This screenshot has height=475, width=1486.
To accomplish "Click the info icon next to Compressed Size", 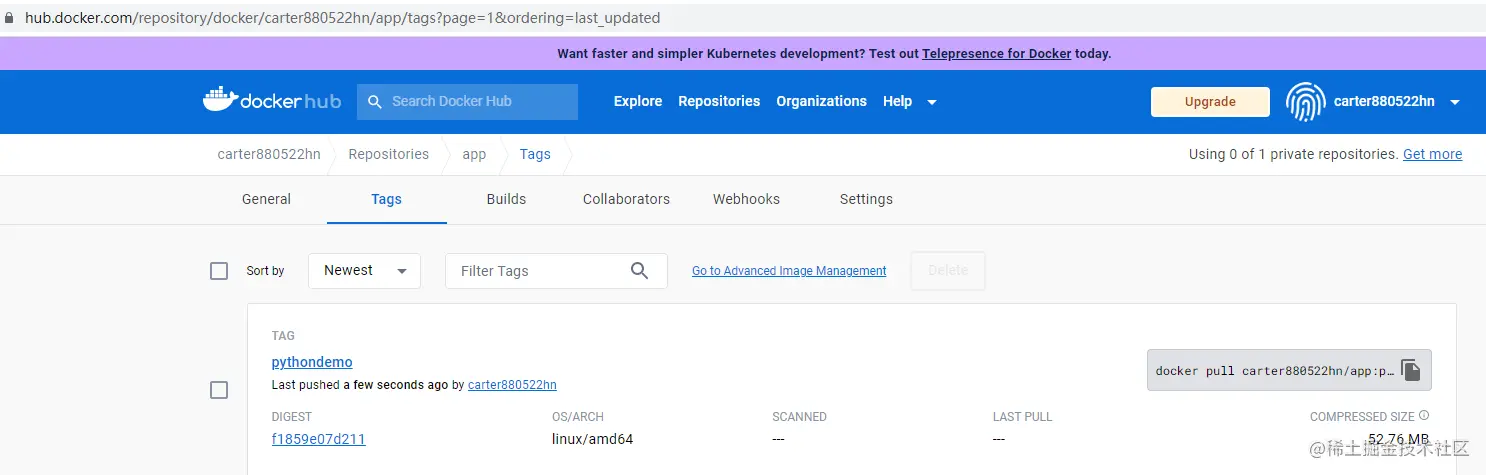I will 1424,416.
